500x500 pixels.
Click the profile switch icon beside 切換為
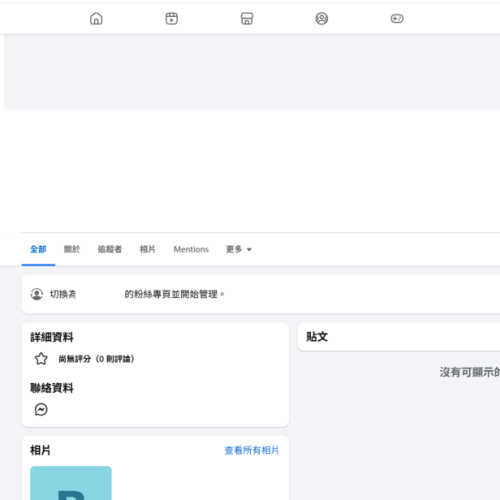[x=37, y=294]
